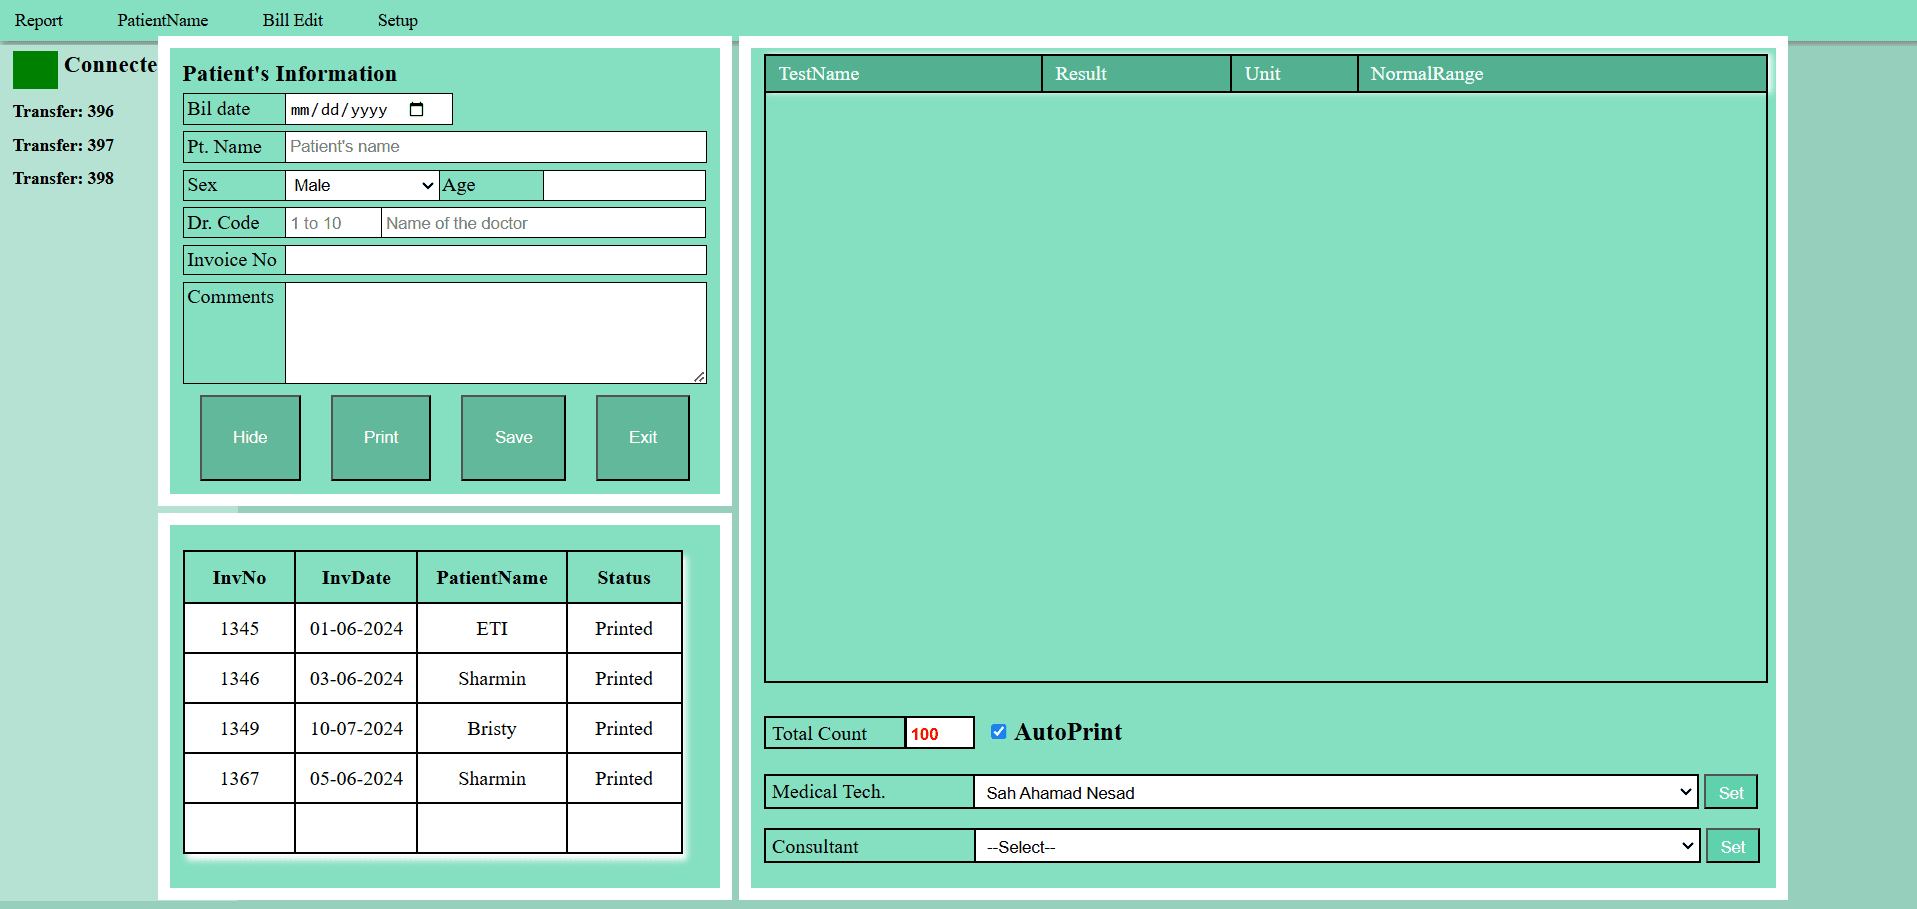Screen dimensions: 1917x909
Task: Select invoice number 1346 cell
Action: (x=240, y=678)
